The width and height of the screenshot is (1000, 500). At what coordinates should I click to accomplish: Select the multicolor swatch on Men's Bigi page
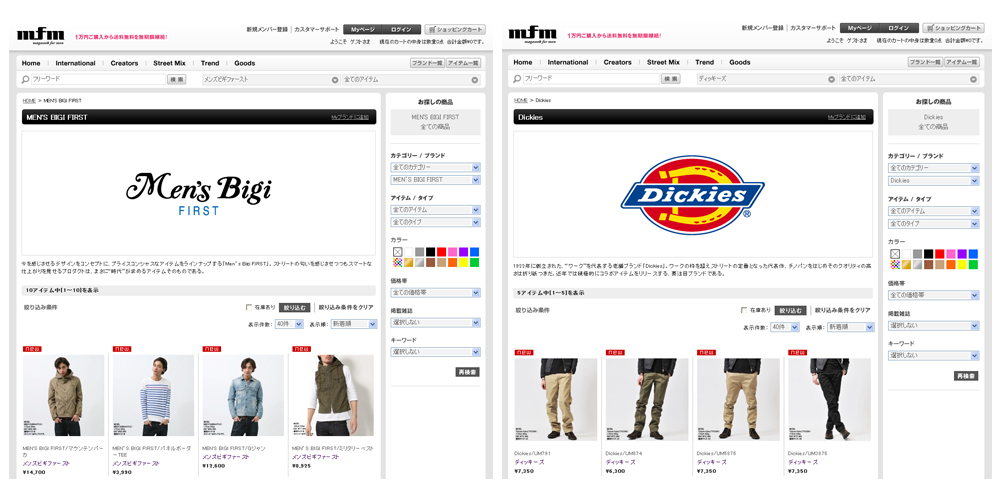point(397,263)
